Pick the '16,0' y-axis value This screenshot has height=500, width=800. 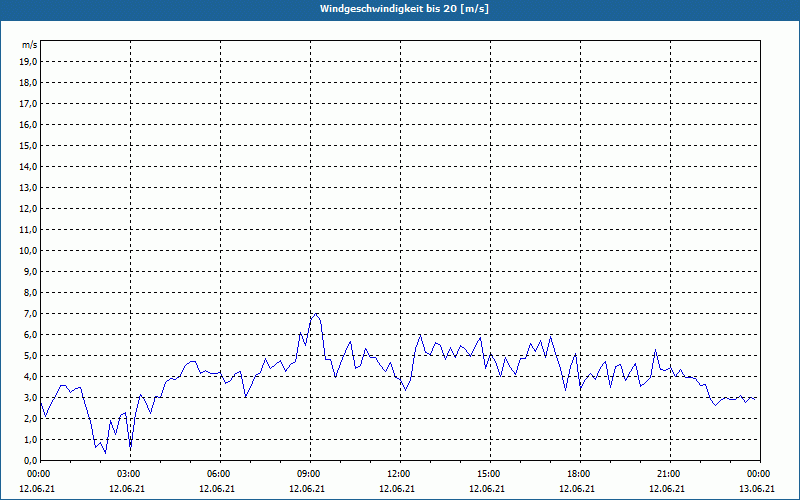[29, 124]
